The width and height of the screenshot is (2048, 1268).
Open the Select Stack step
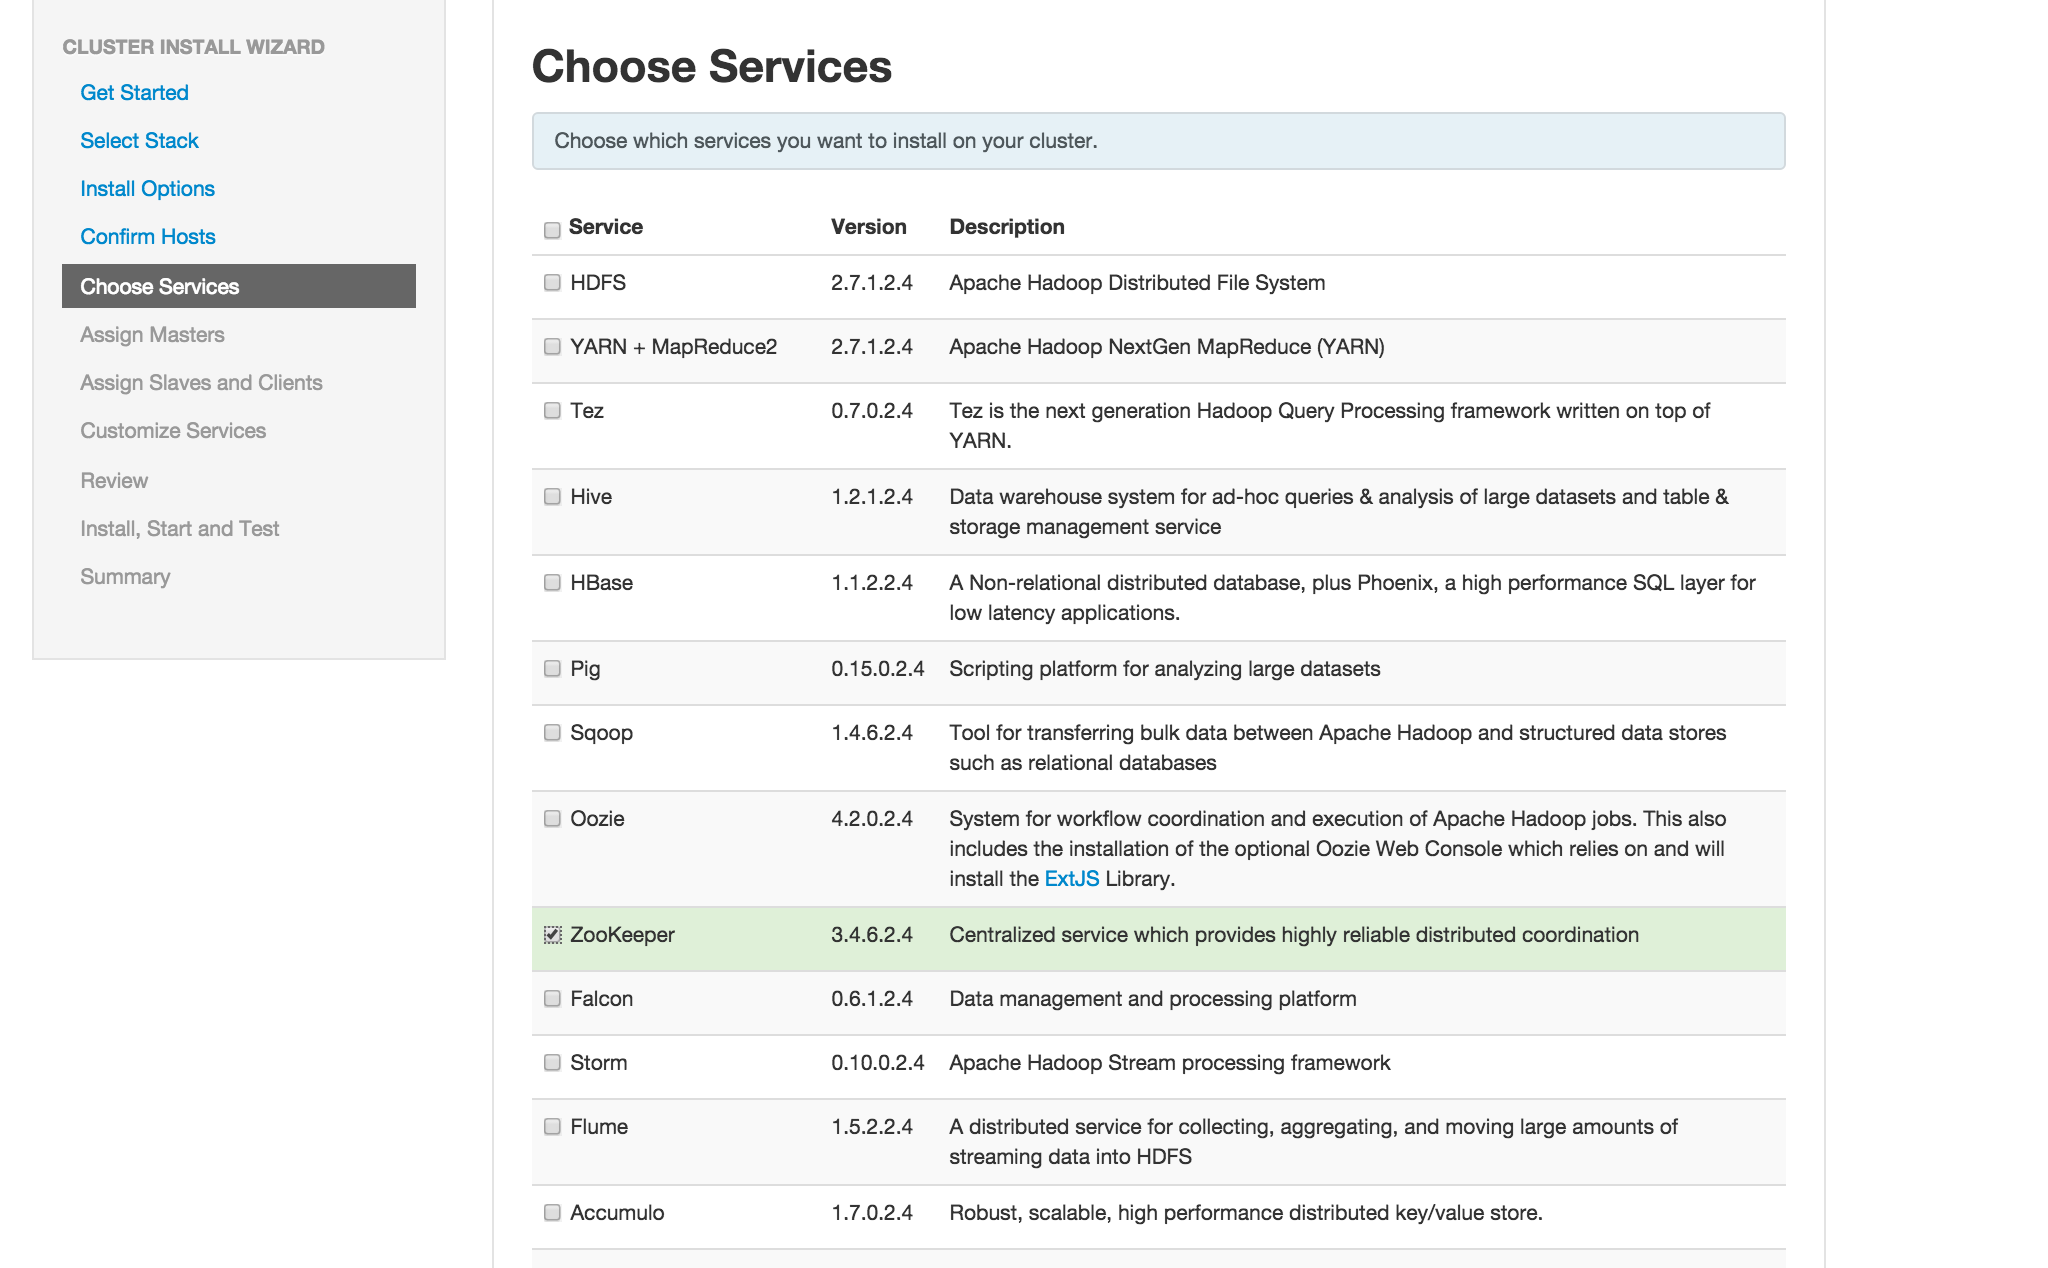click(x=139, y=141)
